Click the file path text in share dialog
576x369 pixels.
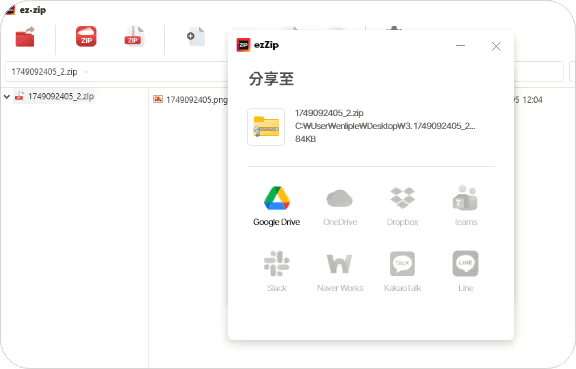pos(385,126)
